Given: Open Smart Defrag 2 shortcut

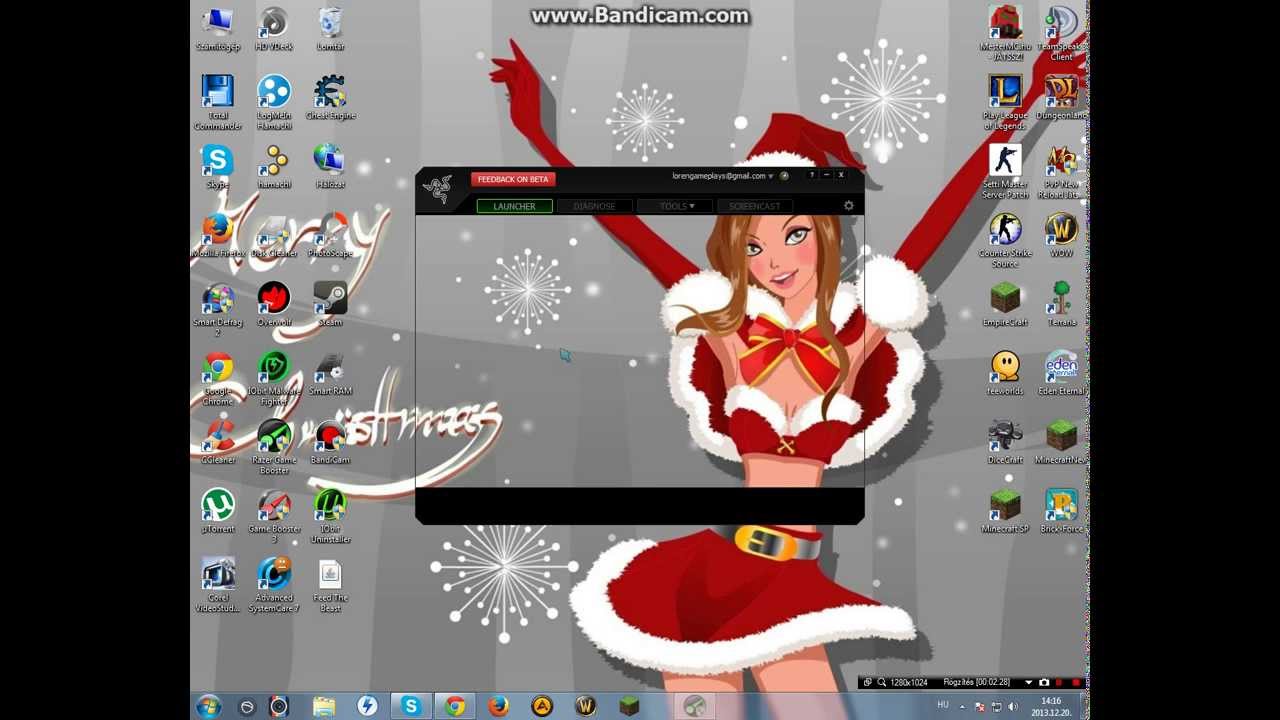Looking at the screenshot, I should 218,310.
